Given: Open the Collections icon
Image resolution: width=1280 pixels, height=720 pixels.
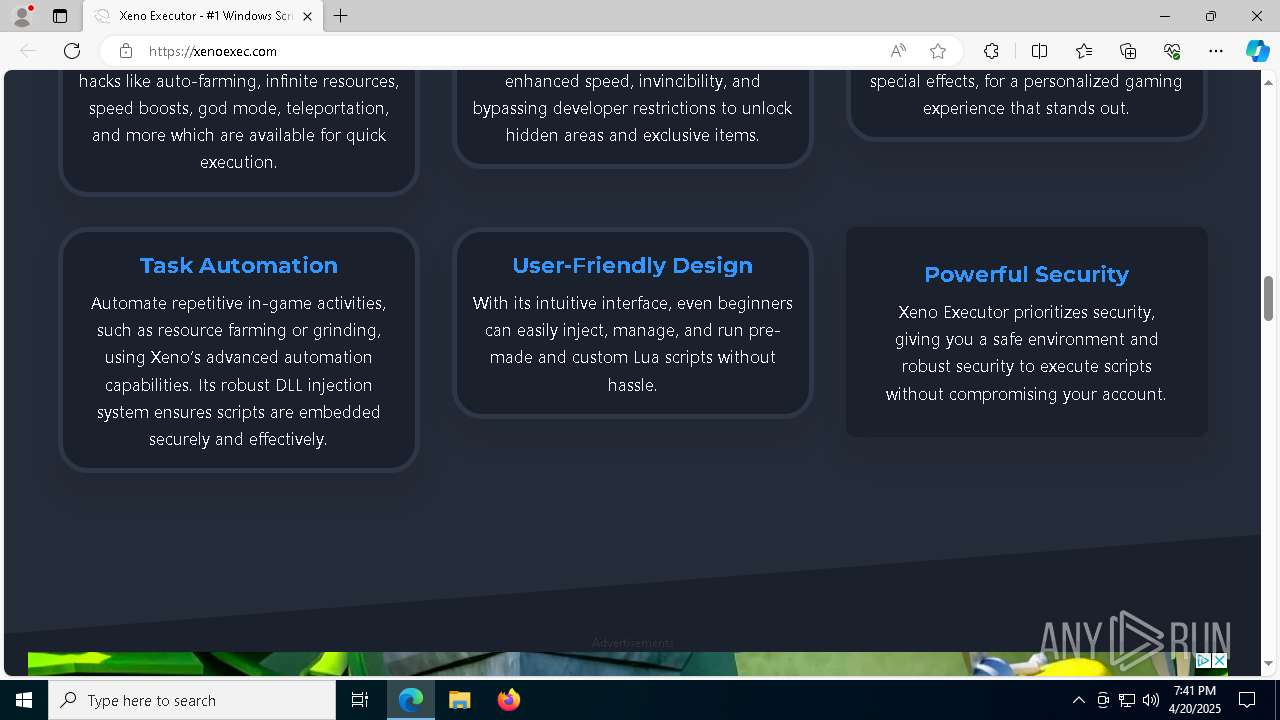Looking at the screenshot, I should coord(1128,51).
